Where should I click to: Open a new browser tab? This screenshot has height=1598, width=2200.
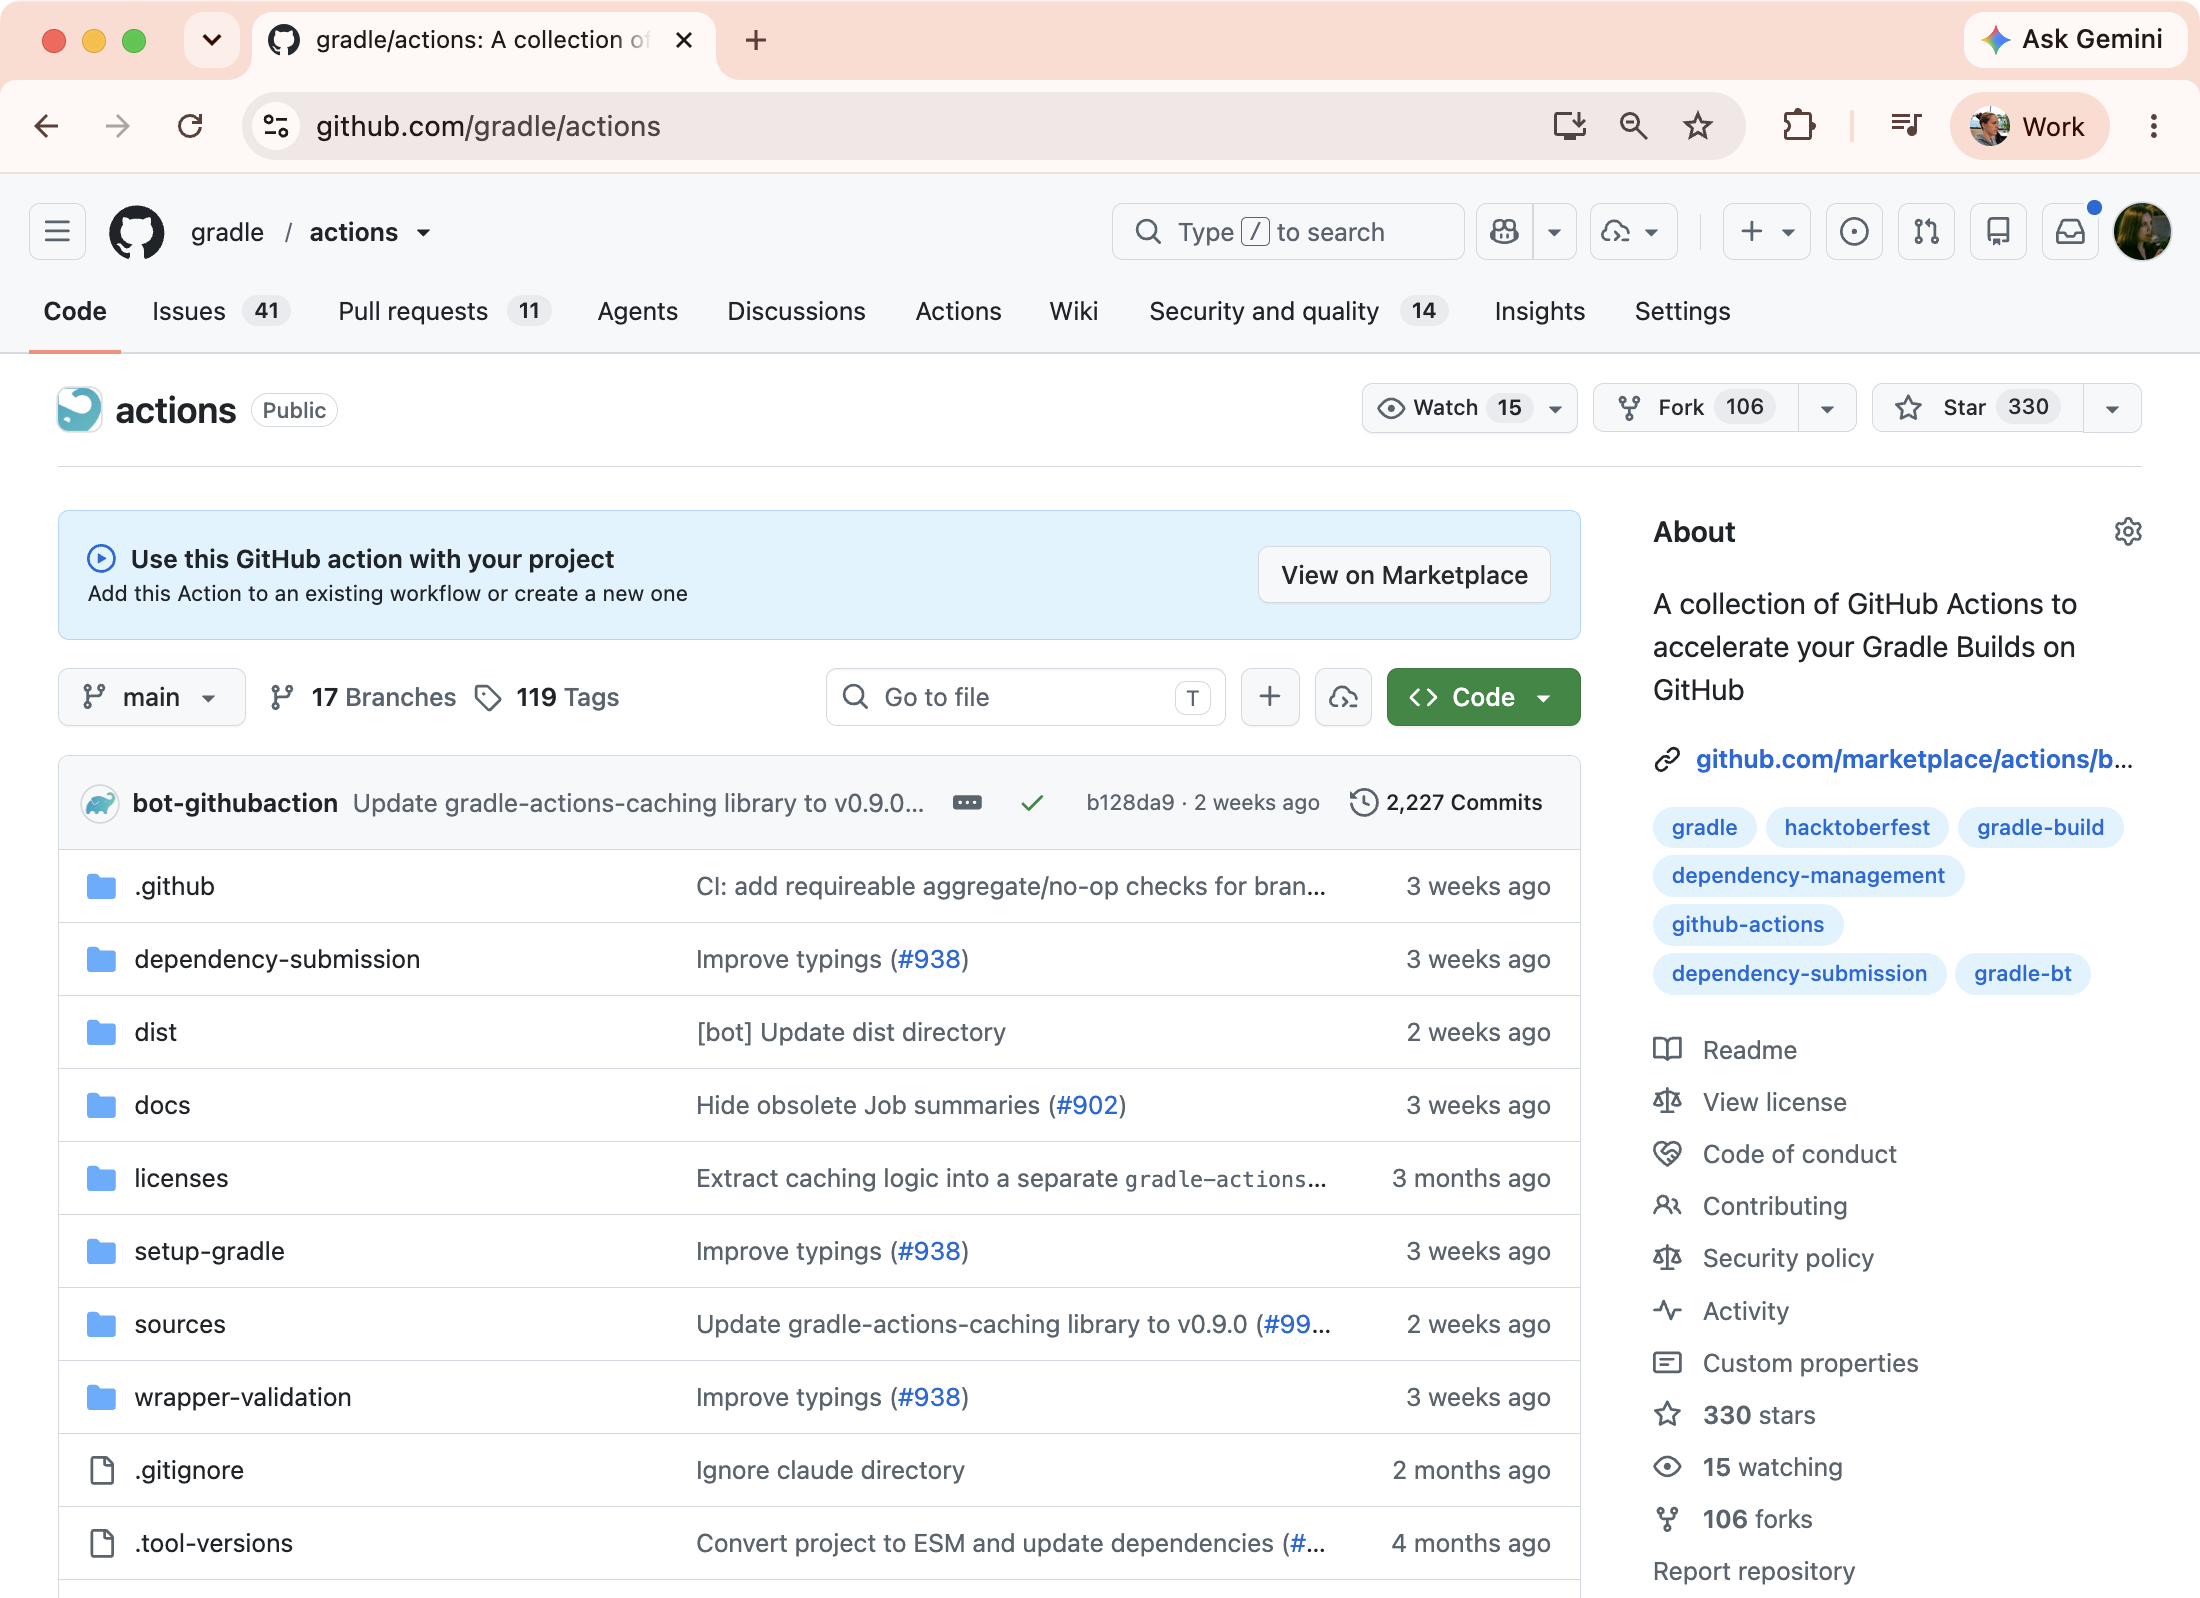pyautogui.click(x=756, y=40)
